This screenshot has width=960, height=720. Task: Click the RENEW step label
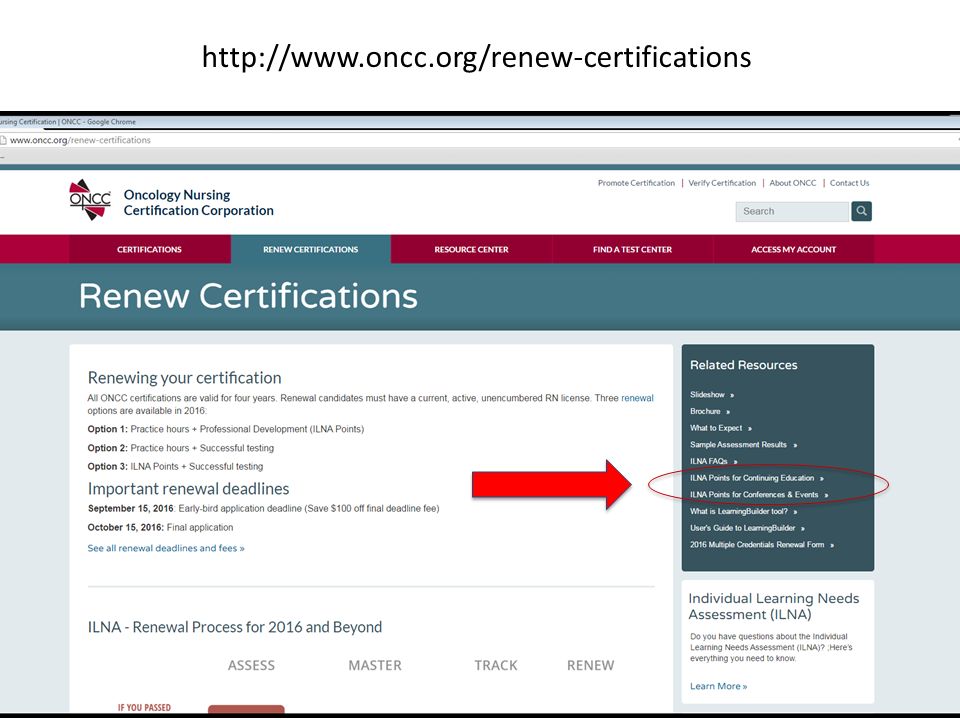(x=590, y=666)
